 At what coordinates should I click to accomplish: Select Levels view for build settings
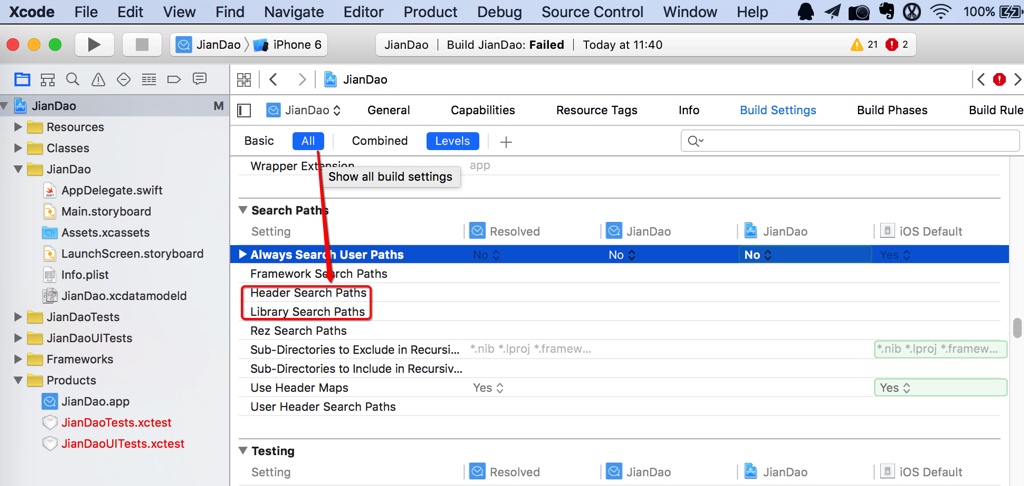pos(452,141)
